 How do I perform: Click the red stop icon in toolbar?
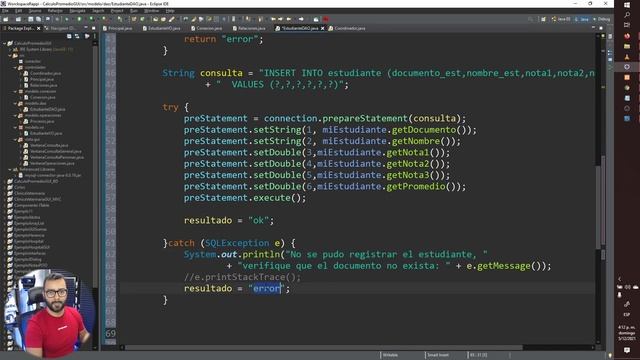[326, 19]
